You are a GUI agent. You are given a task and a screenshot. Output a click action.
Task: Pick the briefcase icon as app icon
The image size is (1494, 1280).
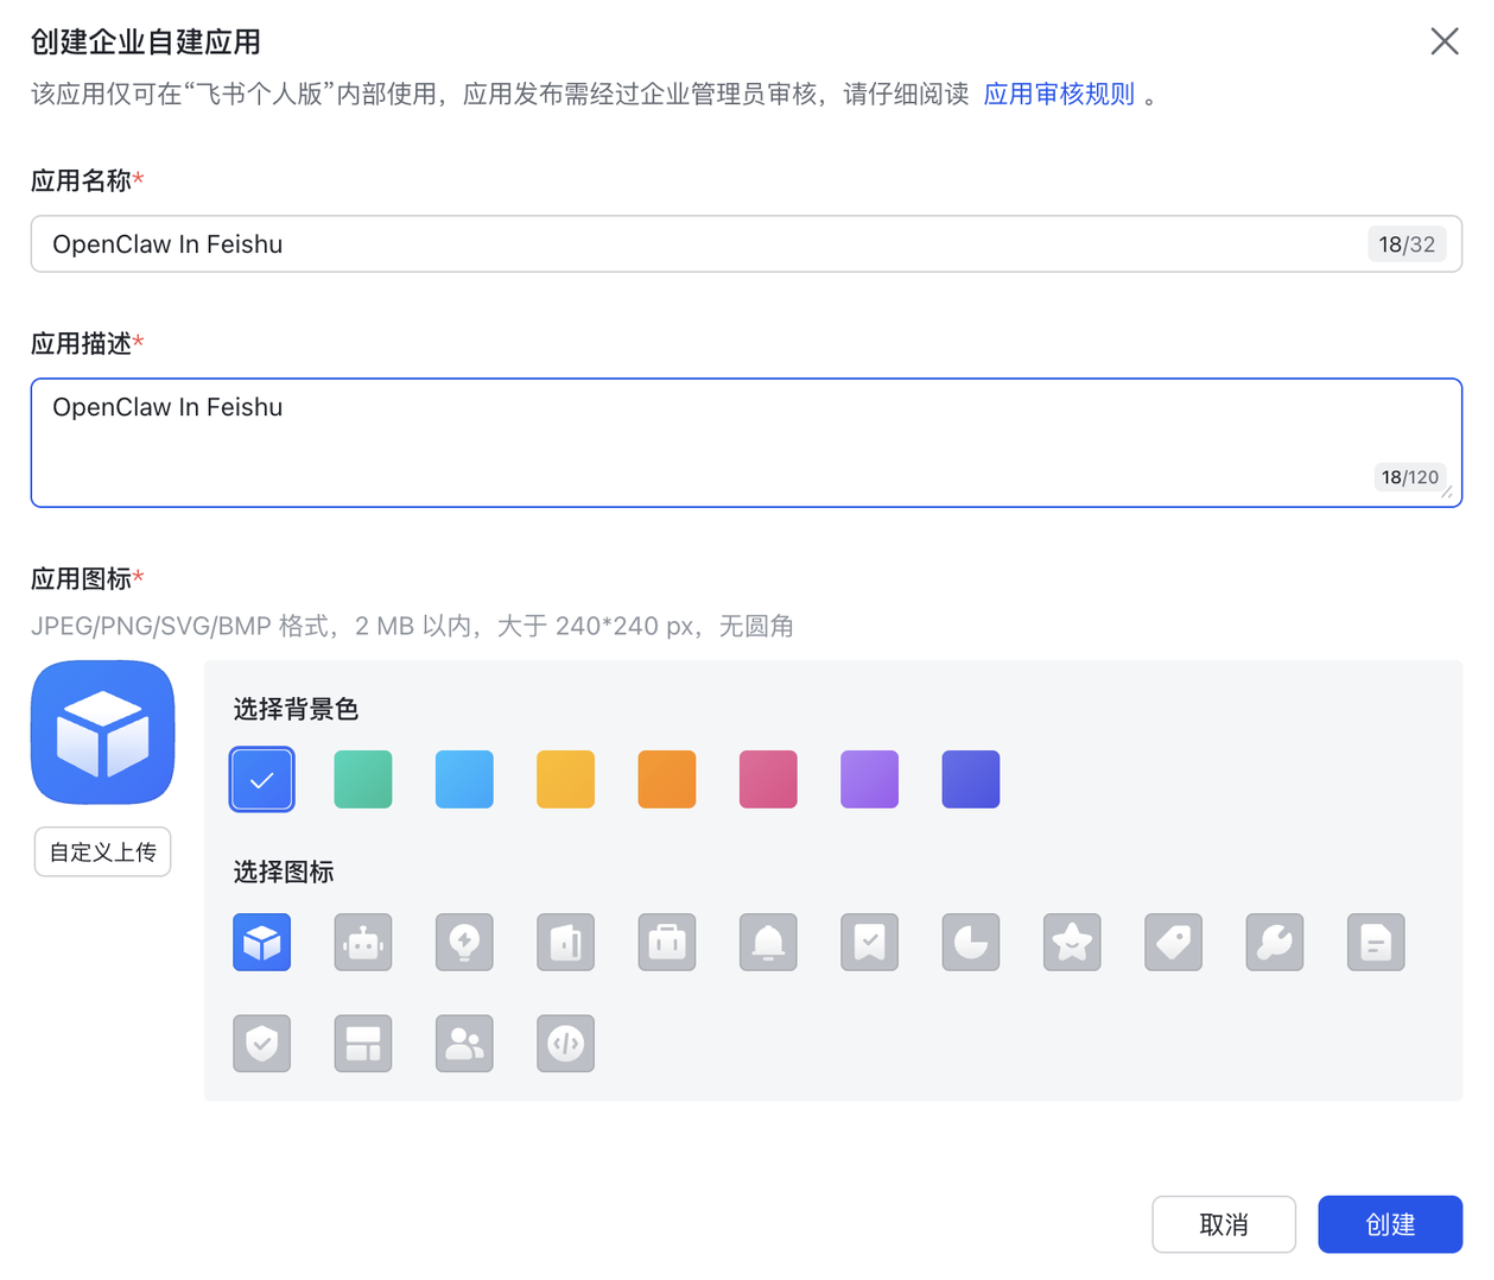tap(666, 942)
